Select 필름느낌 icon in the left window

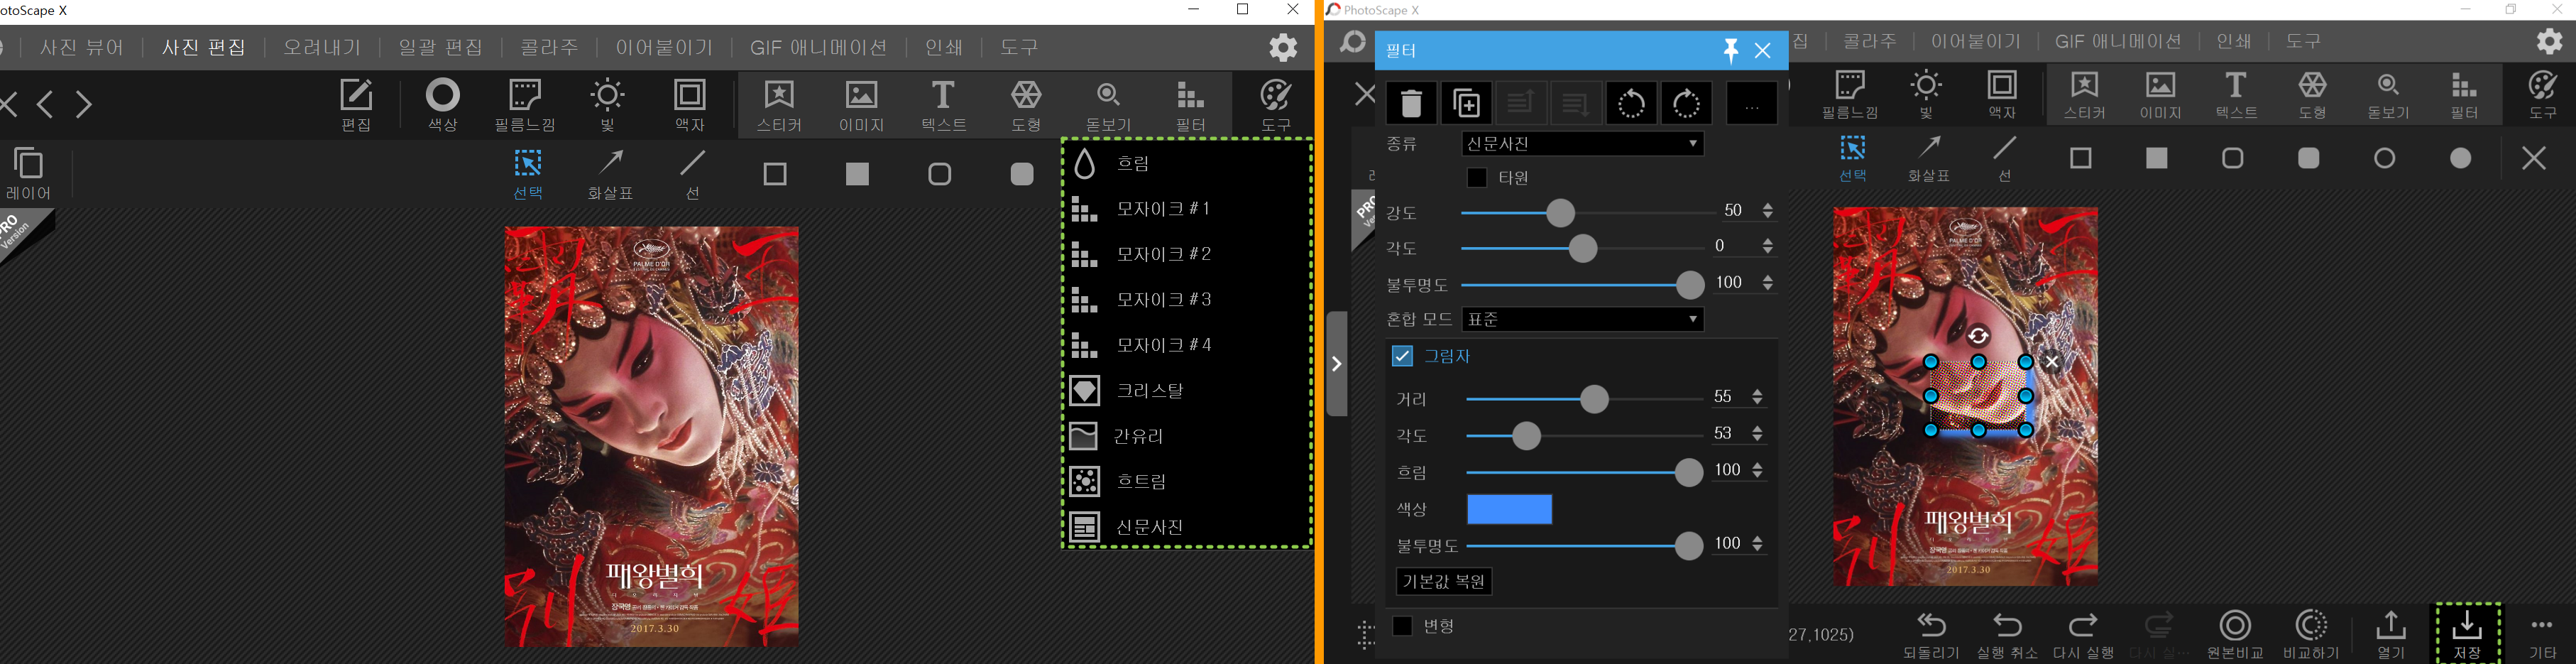pyautogui.click(x=525, y=105)
